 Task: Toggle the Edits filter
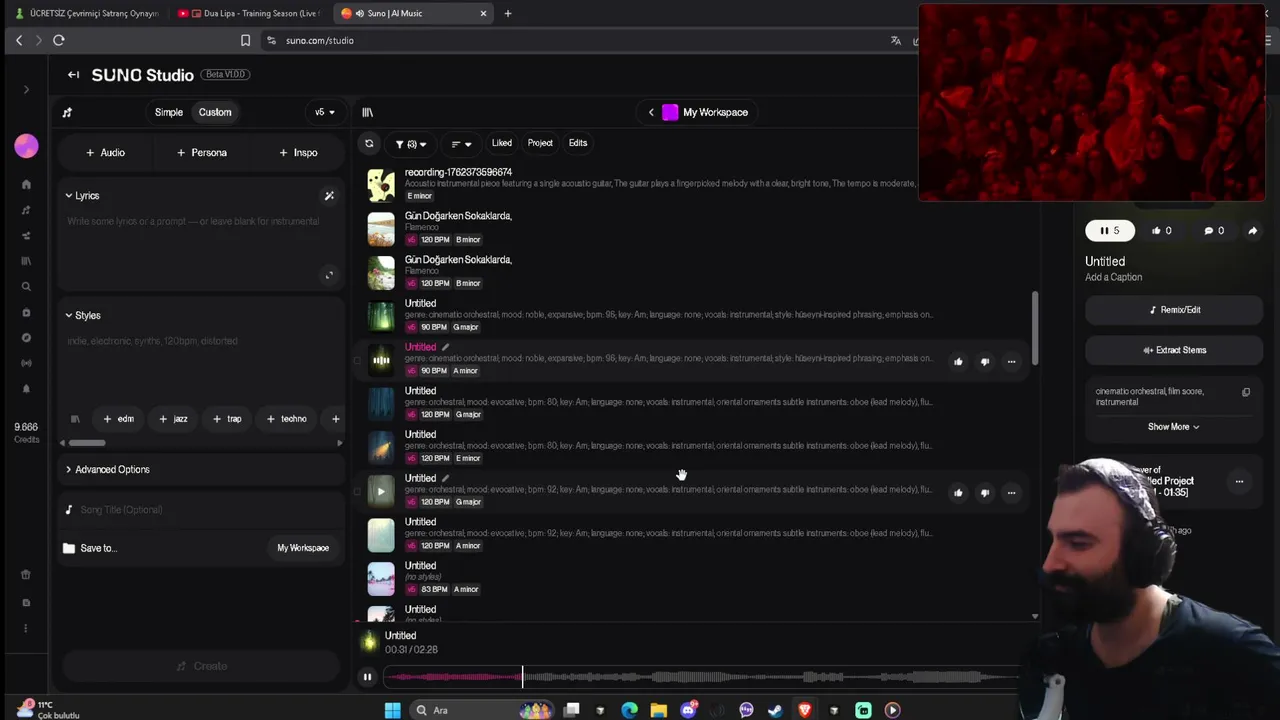[578, 143]
